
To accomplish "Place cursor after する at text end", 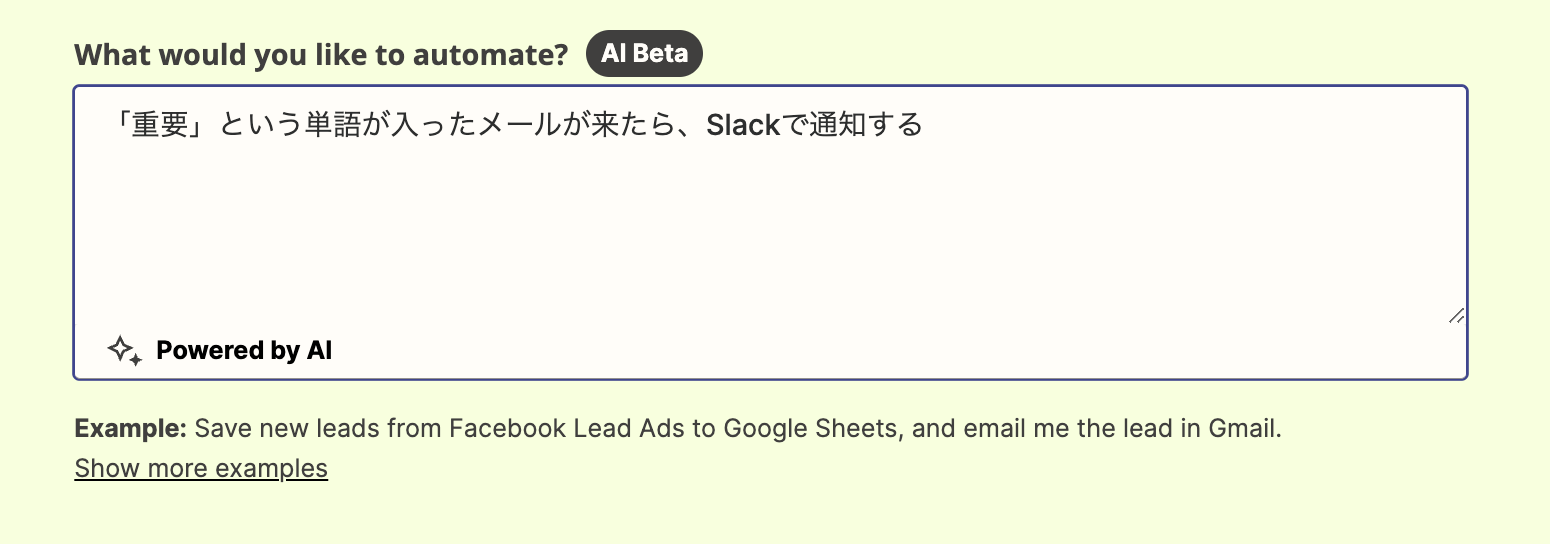I will [925, 126].
